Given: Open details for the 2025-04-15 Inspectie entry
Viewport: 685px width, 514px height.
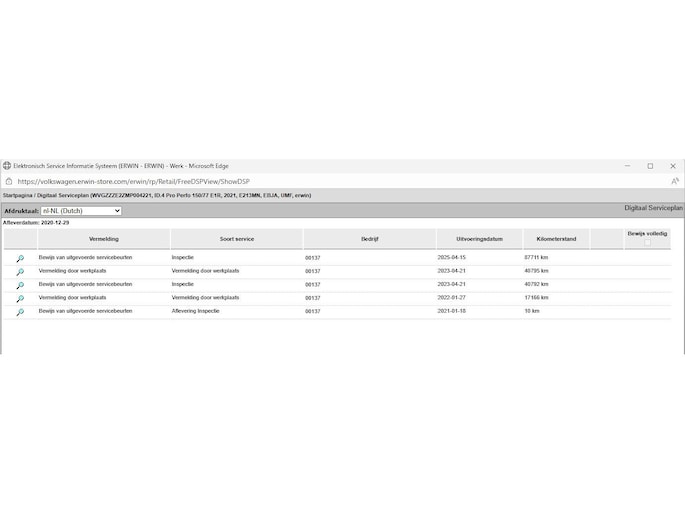Looking at the screenshot, I should pyautogui.click(x=19, y=258).
